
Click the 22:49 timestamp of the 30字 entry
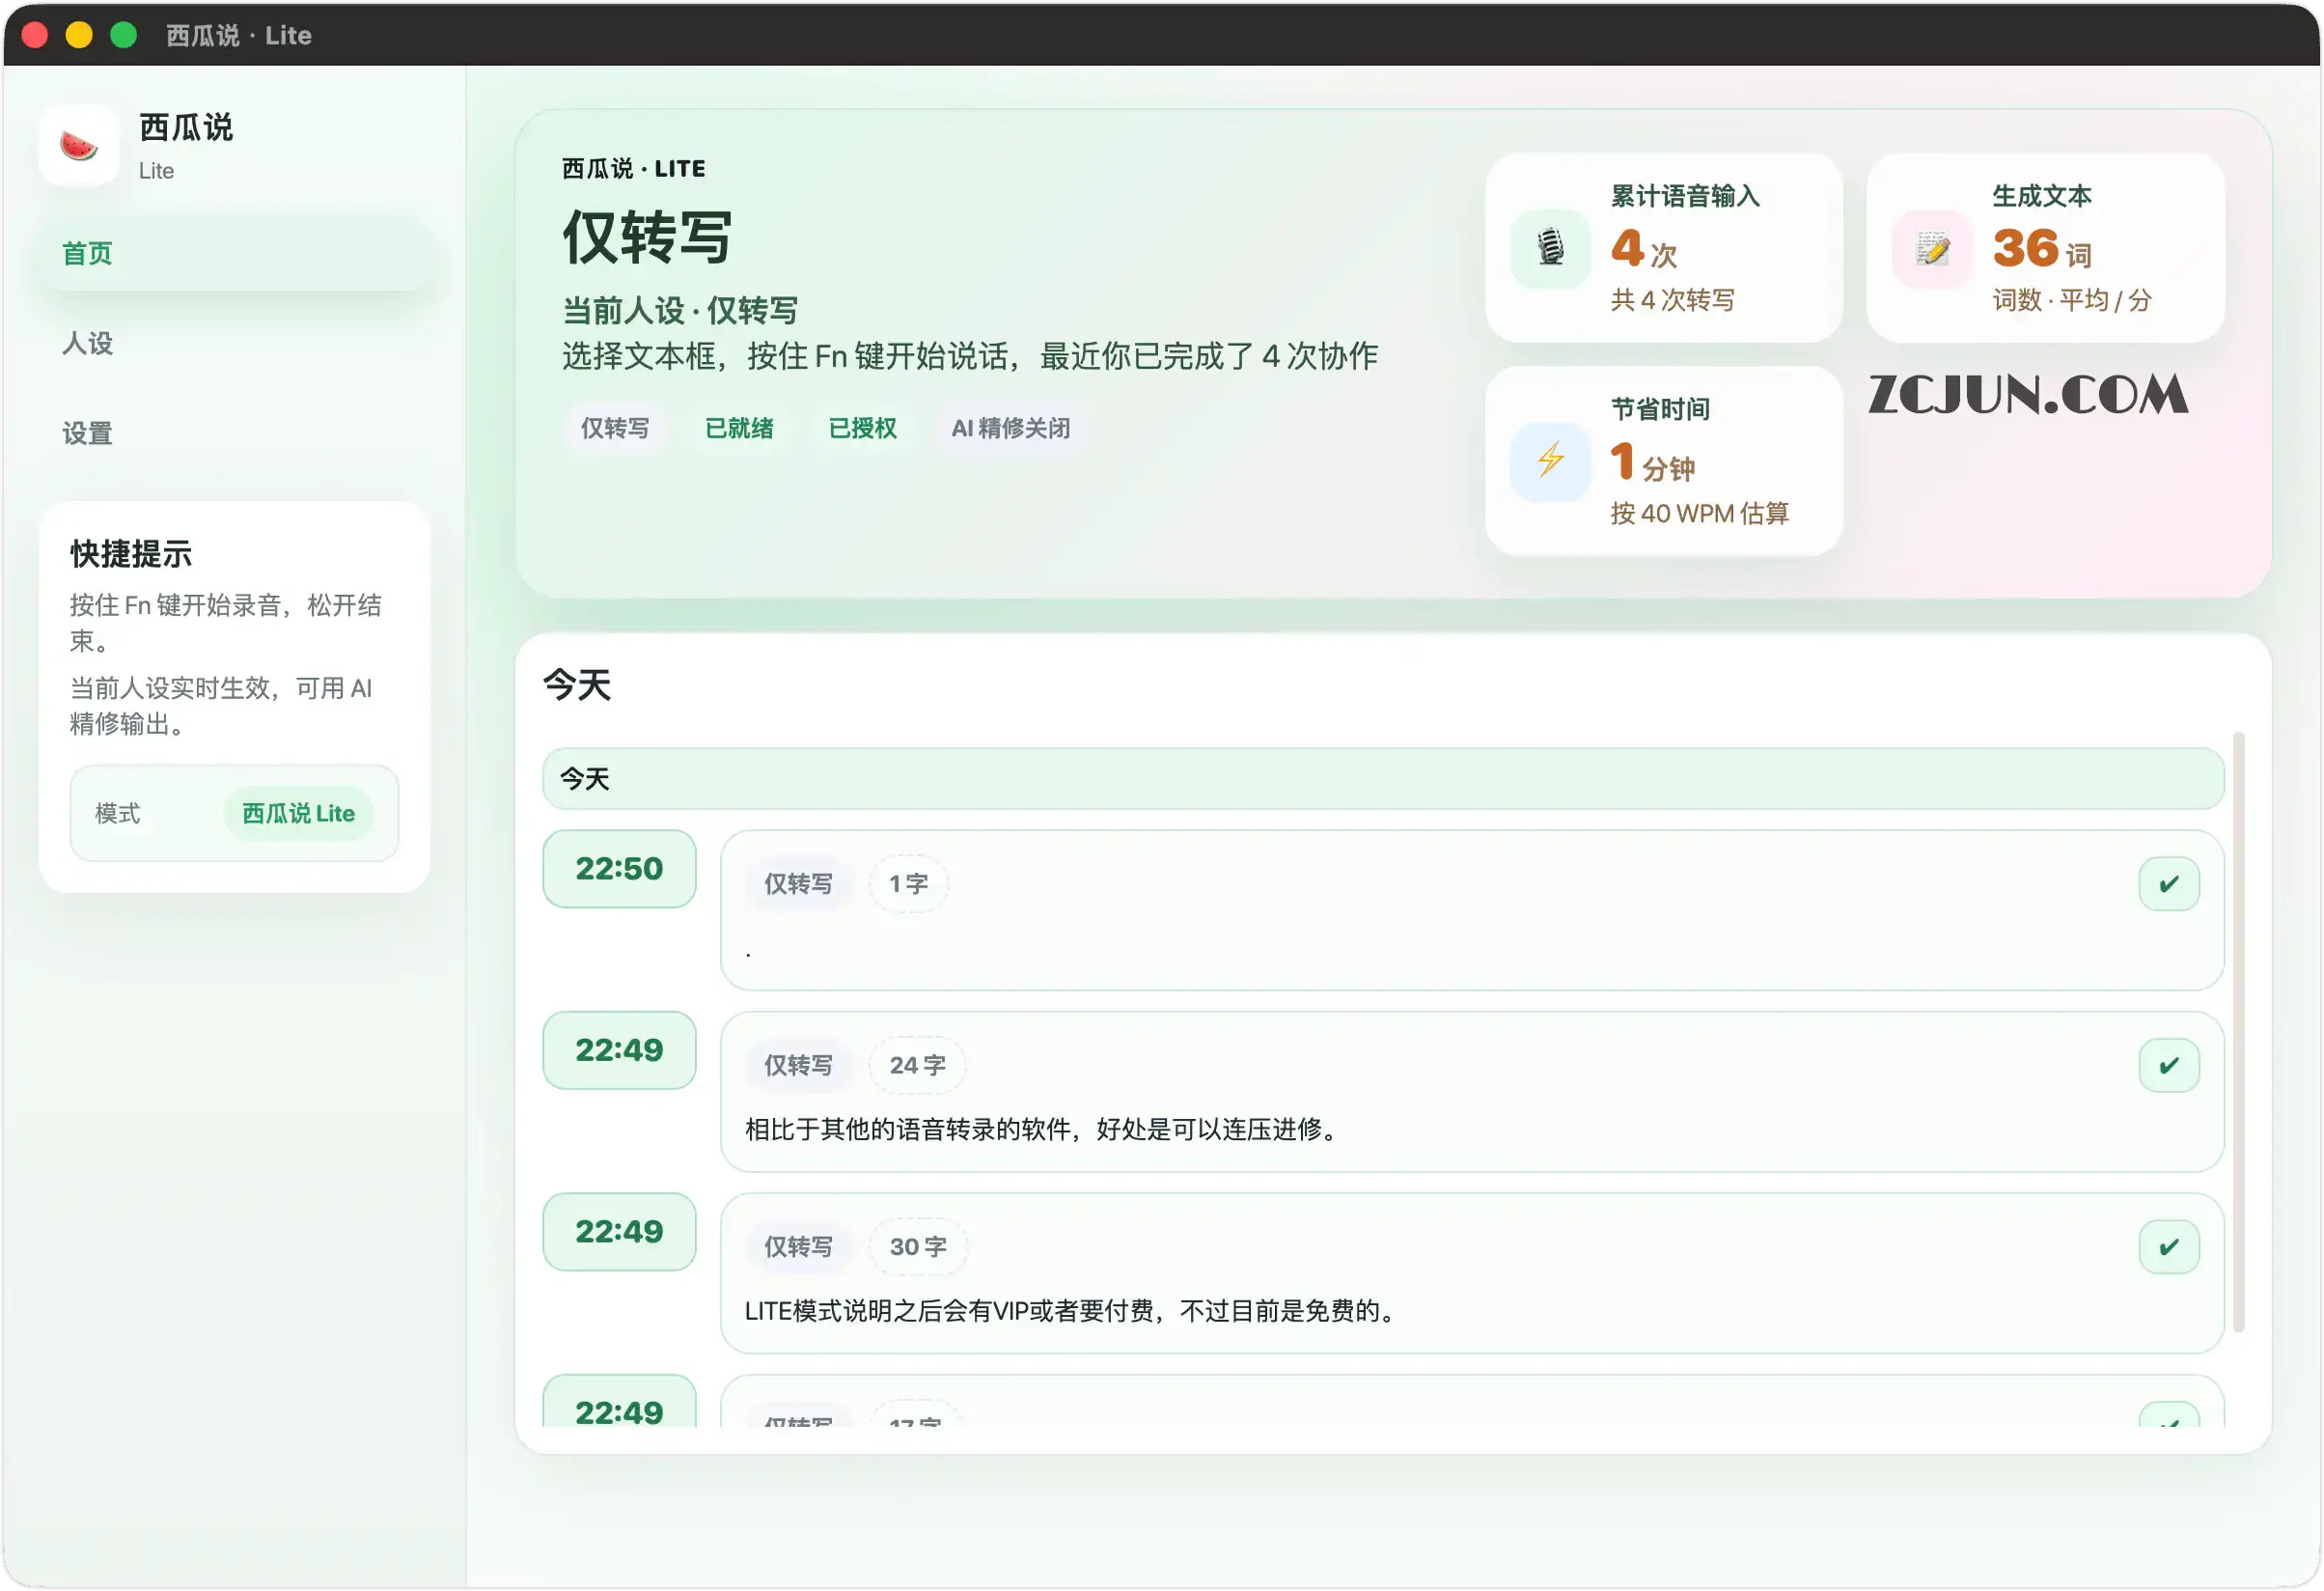pyautogui.click(x=619, y=1232)
